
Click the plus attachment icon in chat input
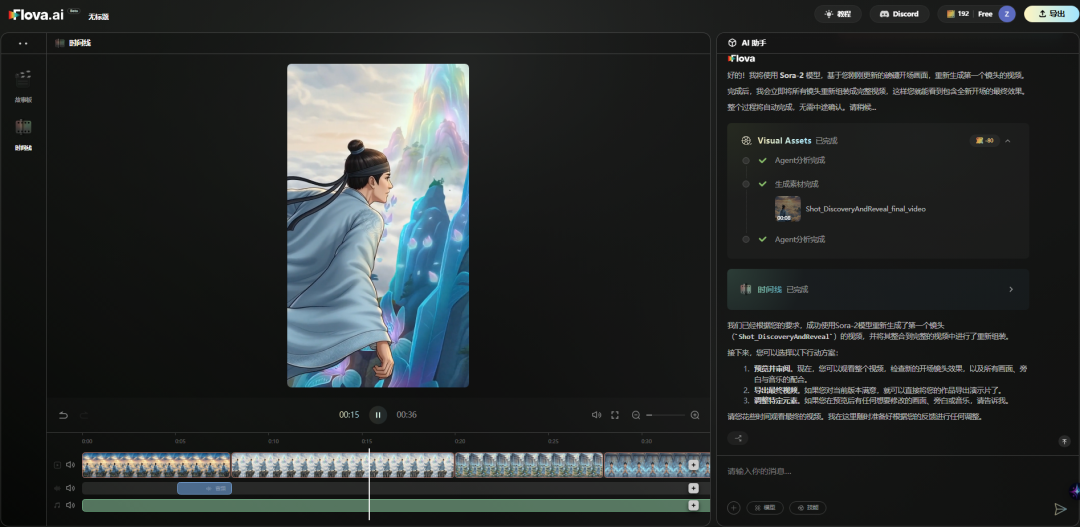(x=733, y=508)
